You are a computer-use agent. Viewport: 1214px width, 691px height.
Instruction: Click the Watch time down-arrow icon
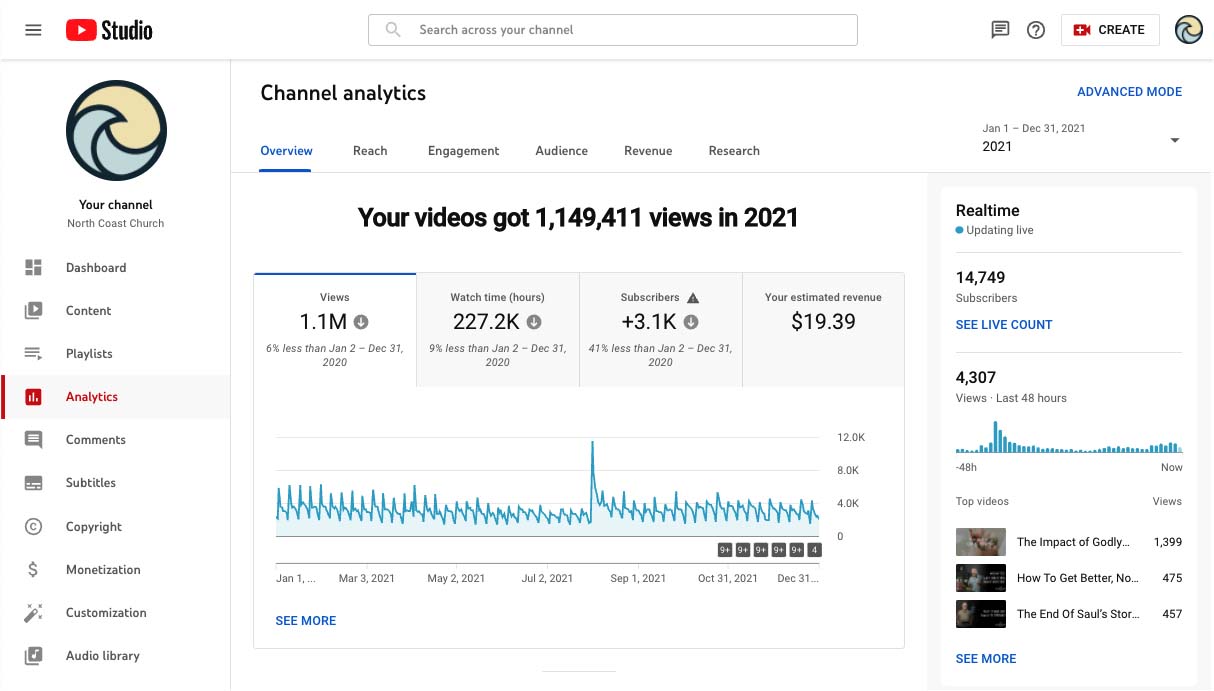pyautogui.click(x=534, y=322)
